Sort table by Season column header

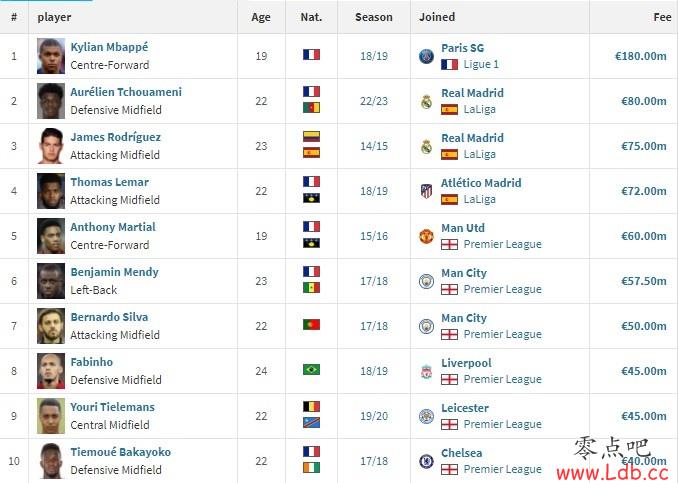point(374,17)
